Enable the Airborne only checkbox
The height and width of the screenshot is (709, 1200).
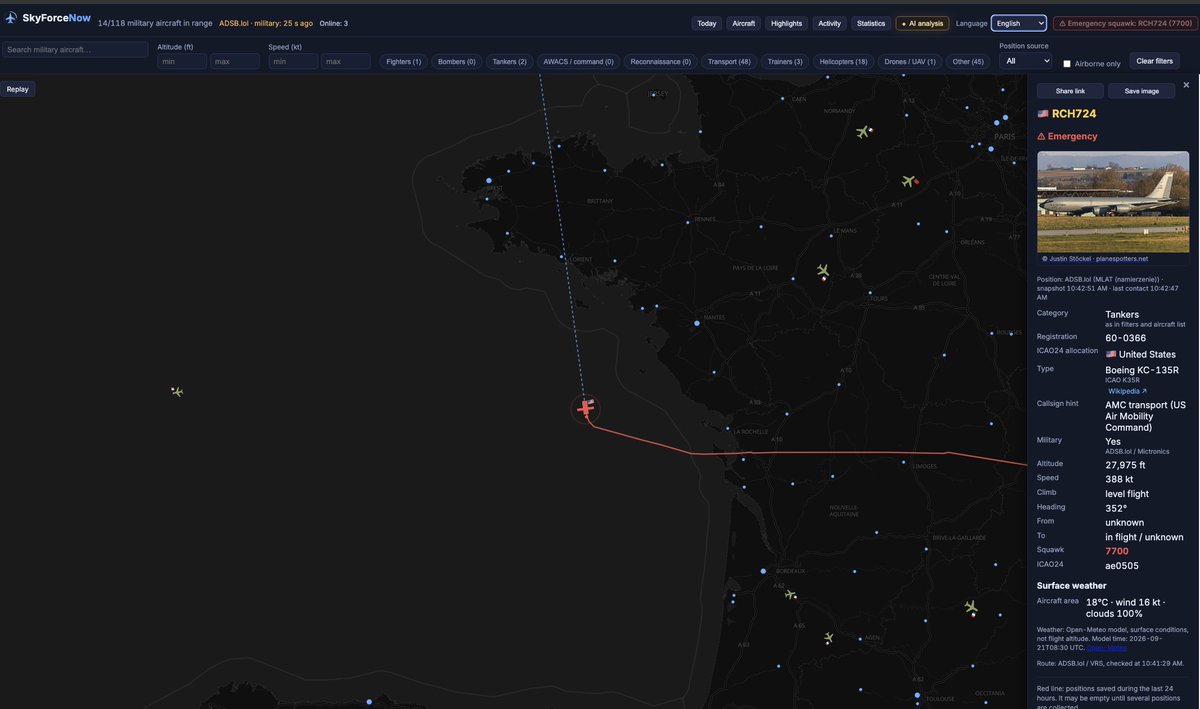point(1067,64)
